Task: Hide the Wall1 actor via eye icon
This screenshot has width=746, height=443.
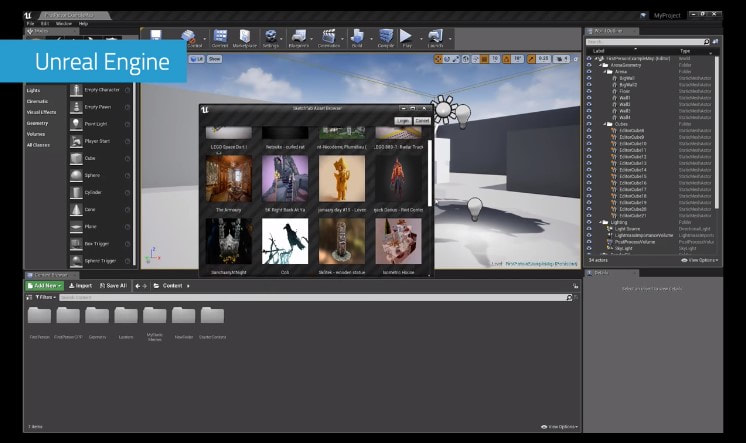Action: (x=589, y=100)
